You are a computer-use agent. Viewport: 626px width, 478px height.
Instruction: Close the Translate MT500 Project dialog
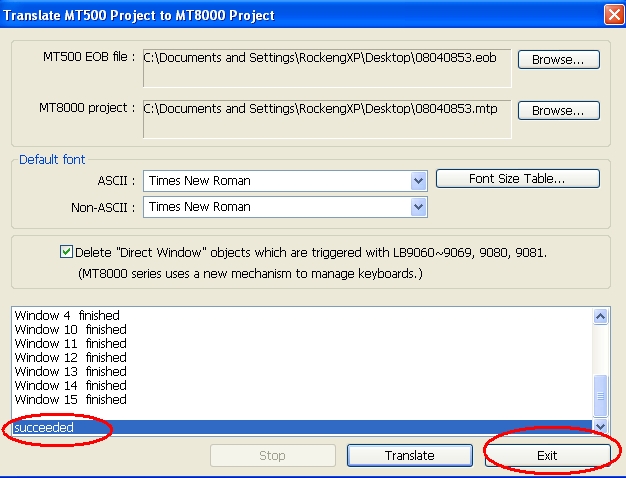click(x=614, y=15)
